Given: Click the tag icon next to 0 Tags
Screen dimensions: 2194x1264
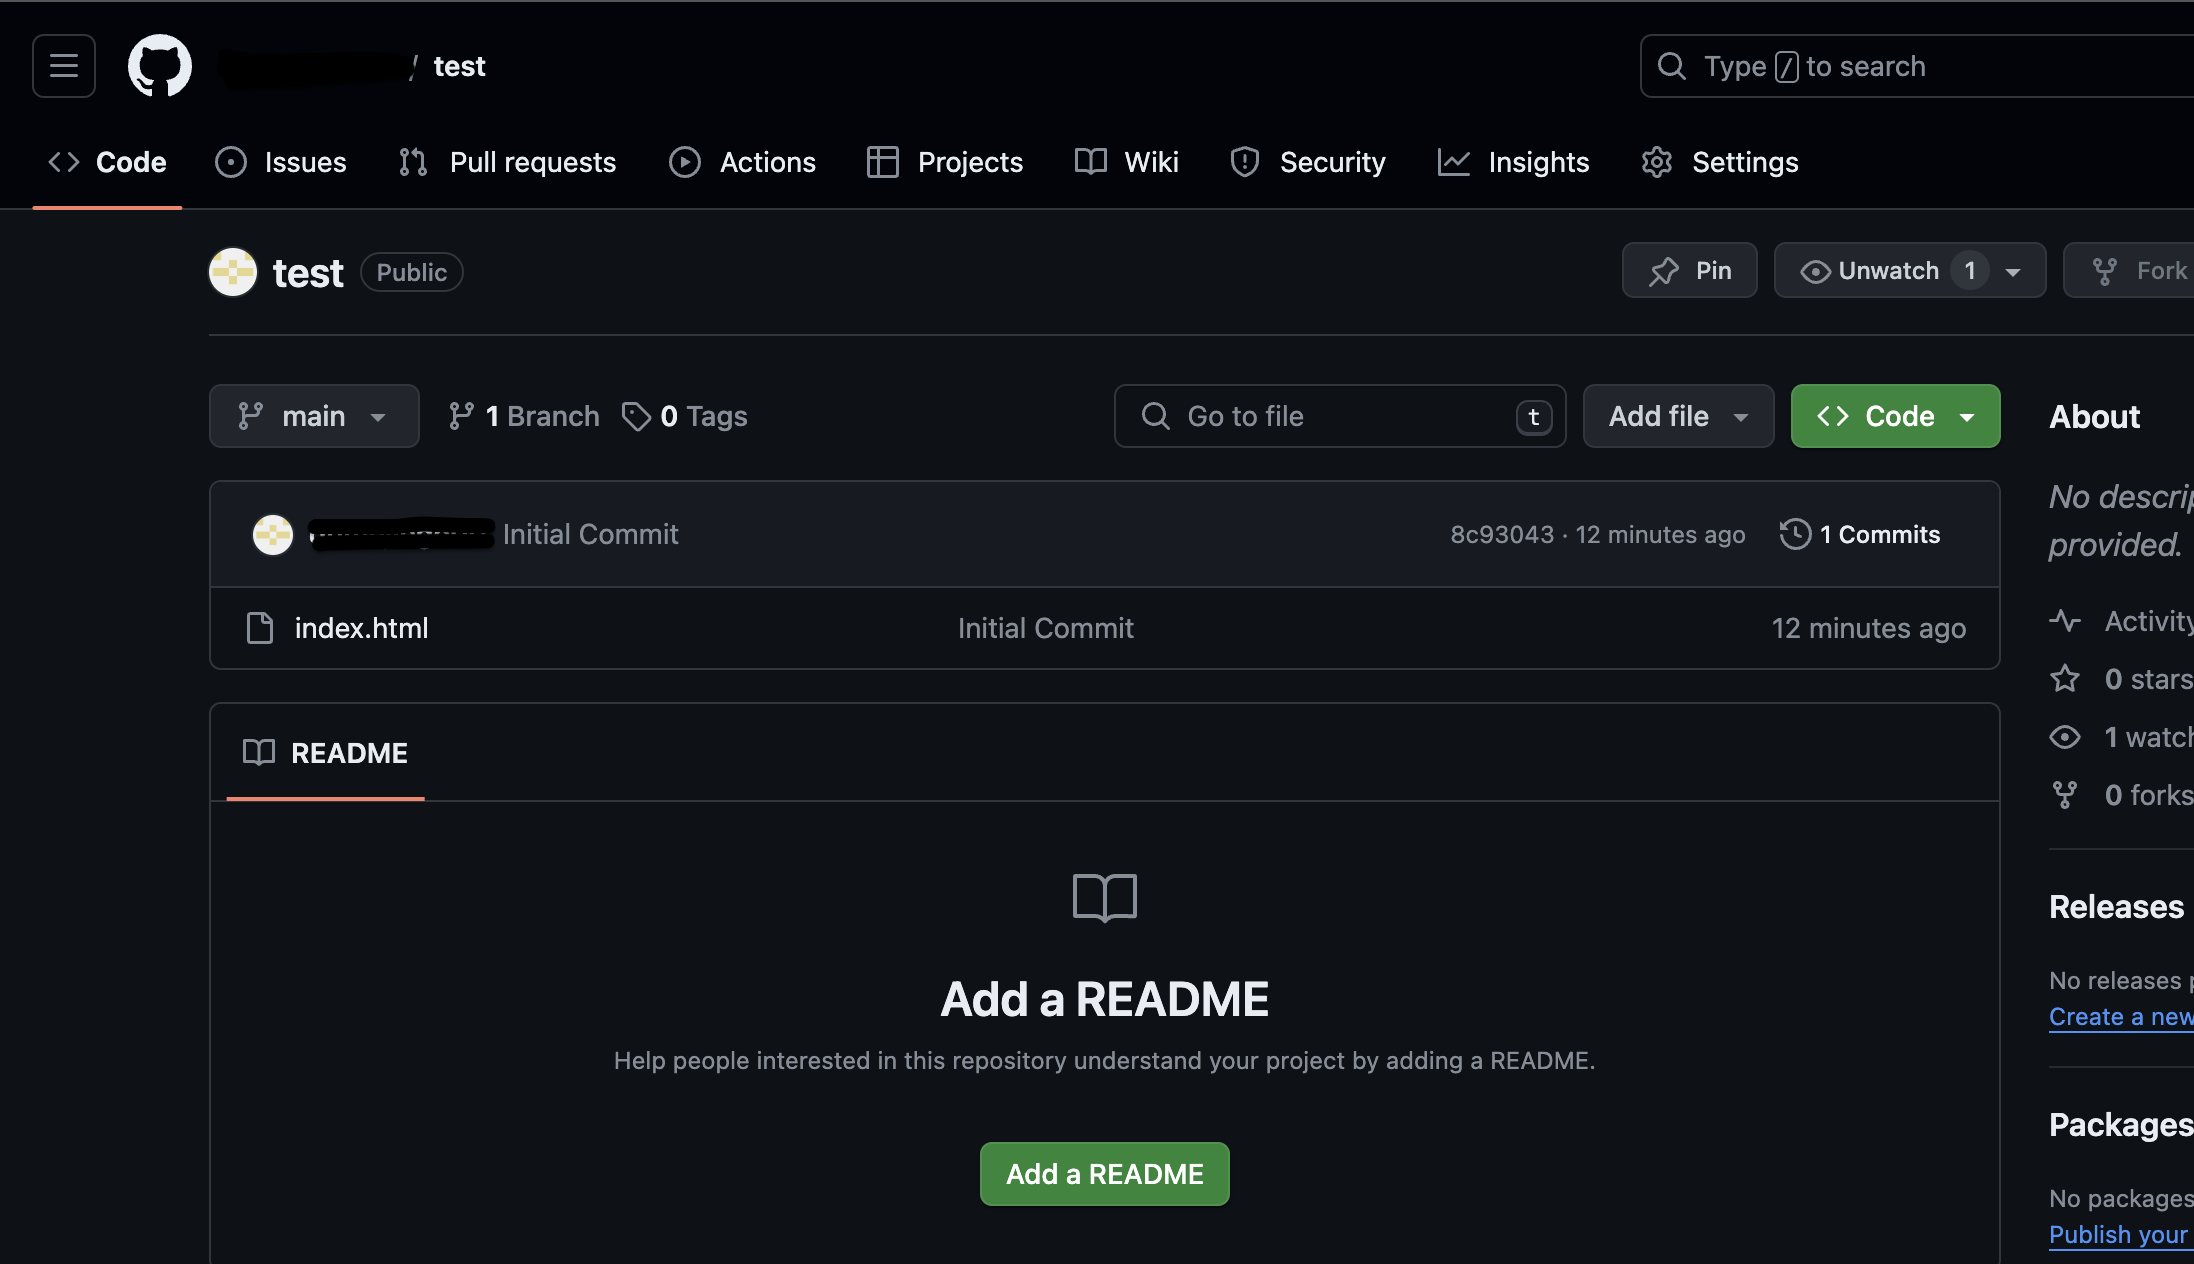Looking at the screenshot, I should click(x=636, y=416).
